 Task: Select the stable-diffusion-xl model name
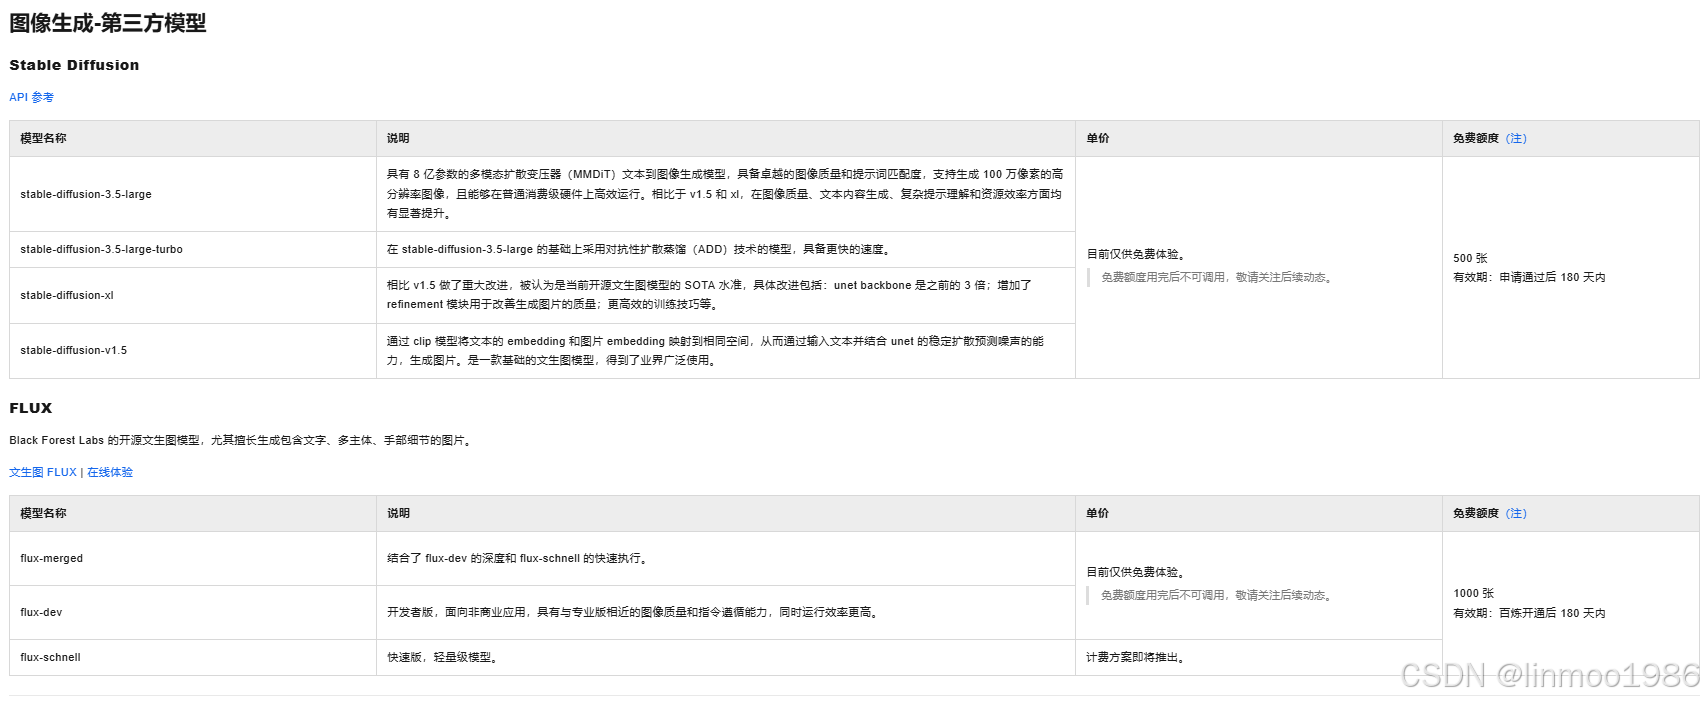[x=67, y=295]
